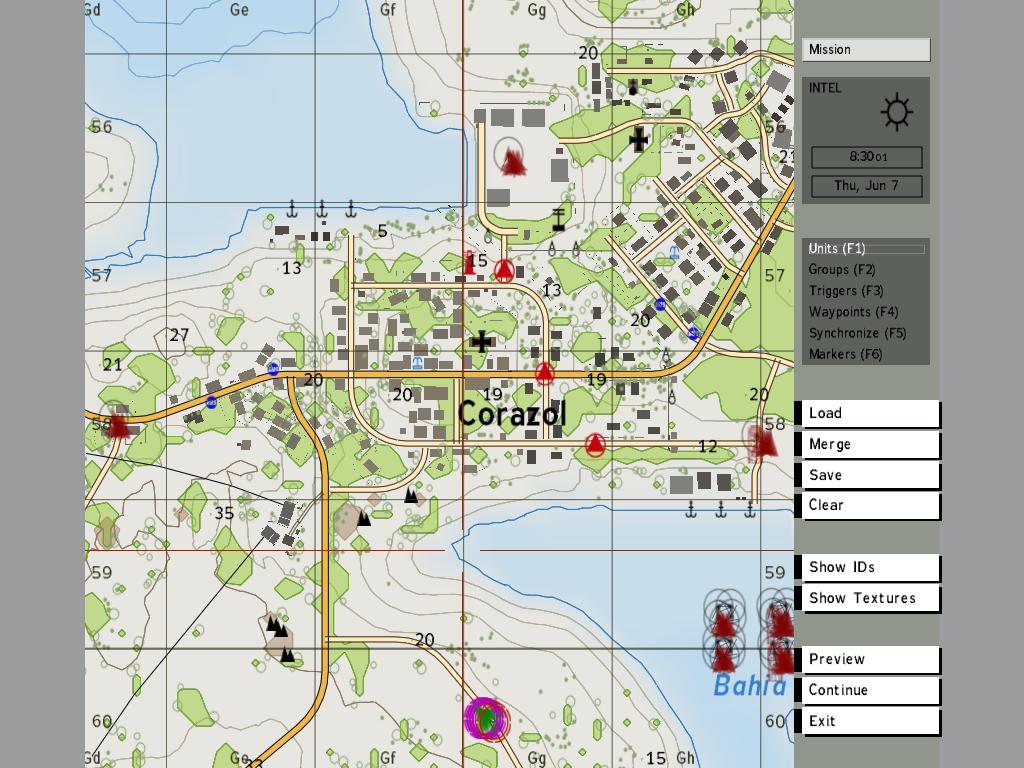Select the dark red unit inside the grey circle north of town
This screenshot has width=1024, height=768.
513,162
